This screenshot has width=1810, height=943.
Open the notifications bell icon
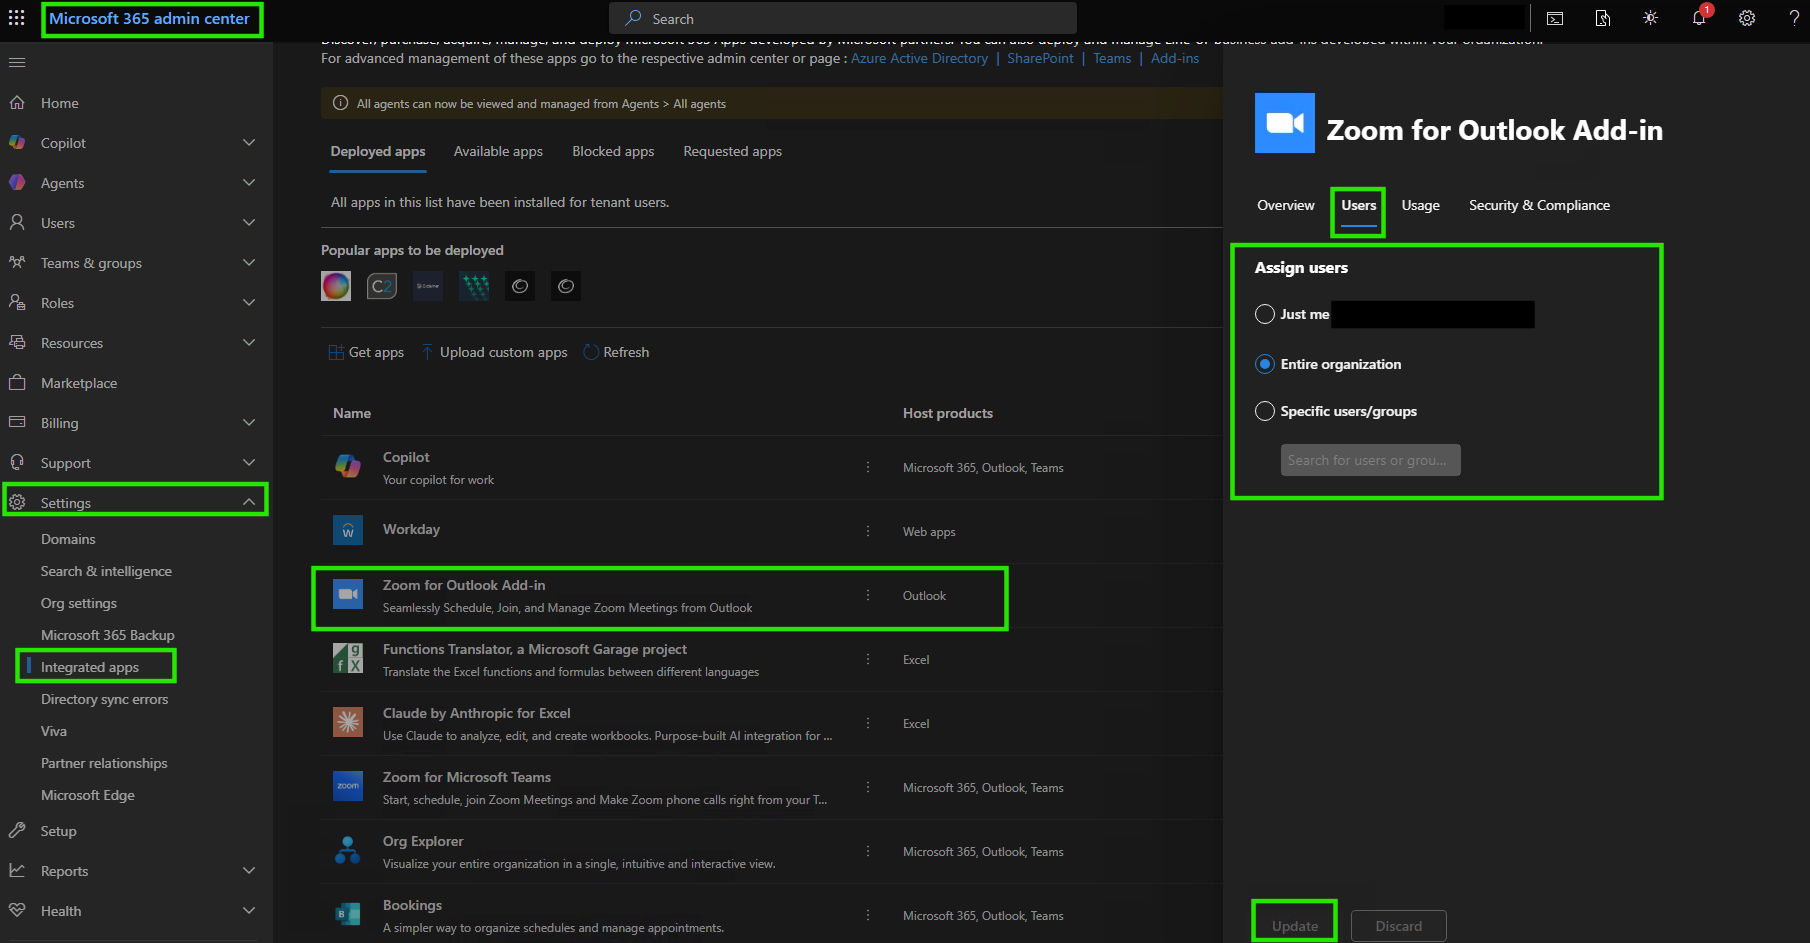[x=1699, y=18]
